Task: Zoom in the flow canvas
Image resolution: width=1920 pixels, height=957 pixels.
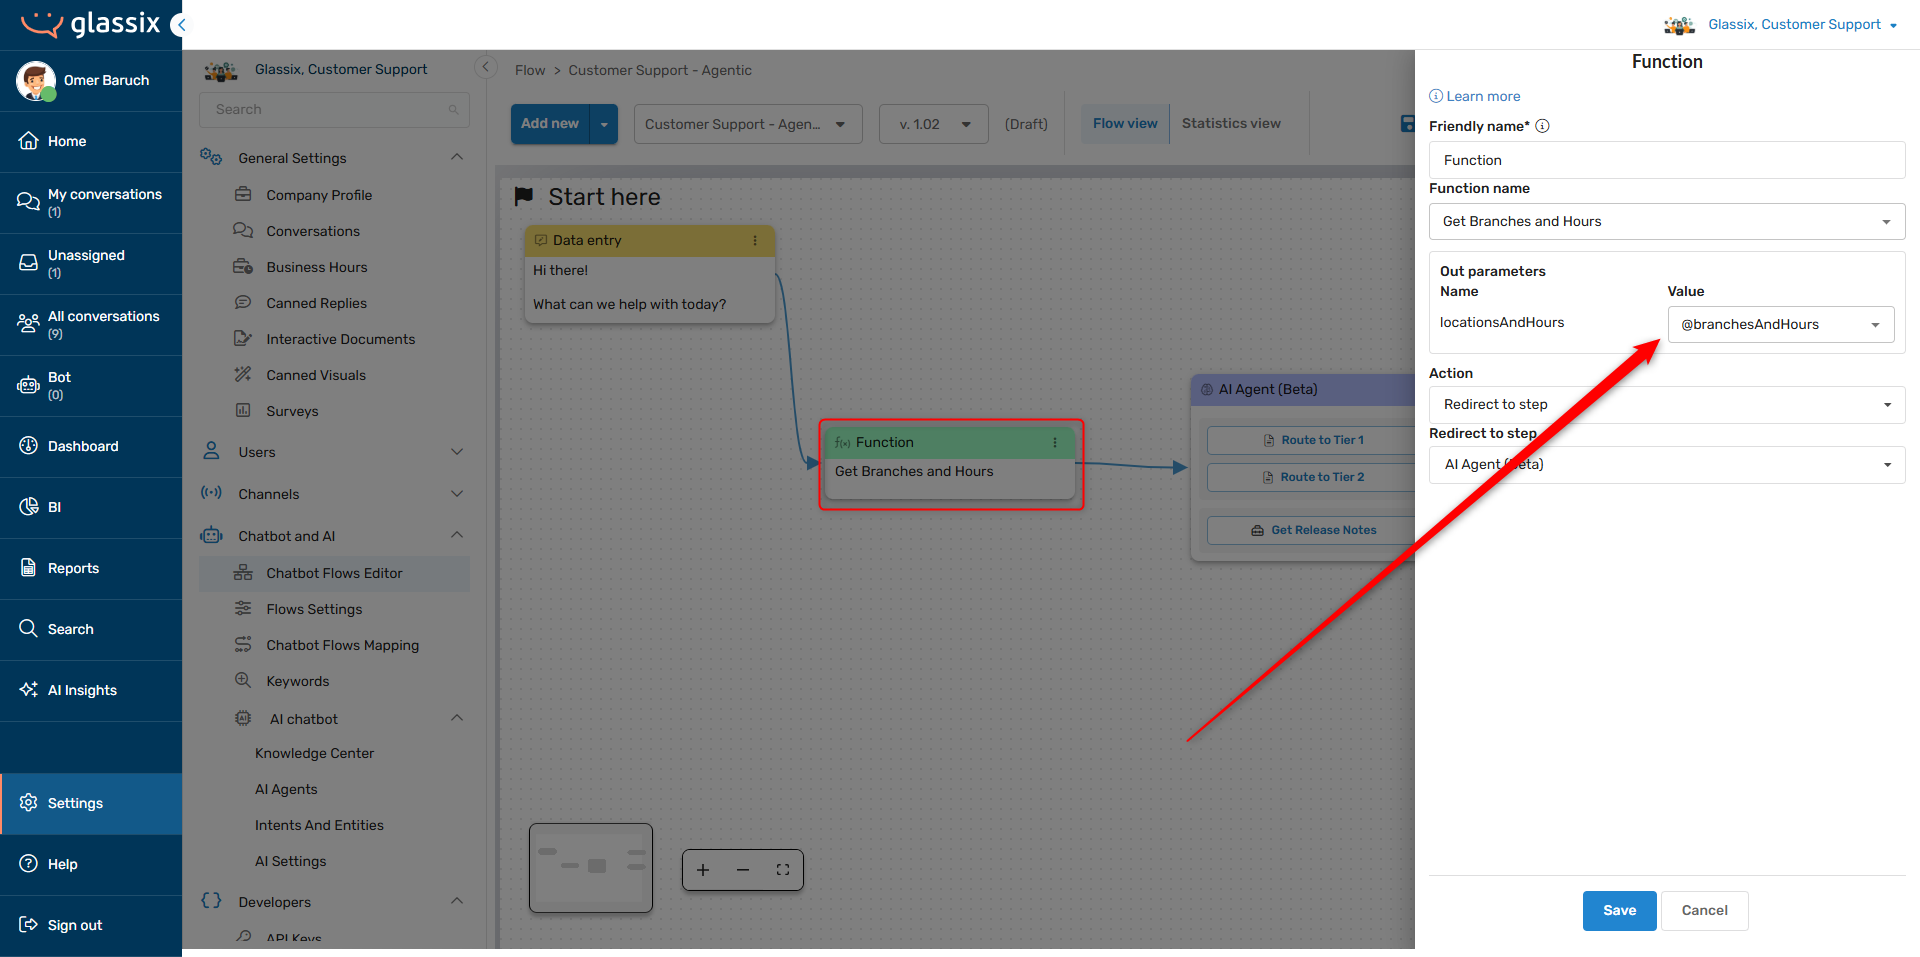Action: [x=703, y=870]
